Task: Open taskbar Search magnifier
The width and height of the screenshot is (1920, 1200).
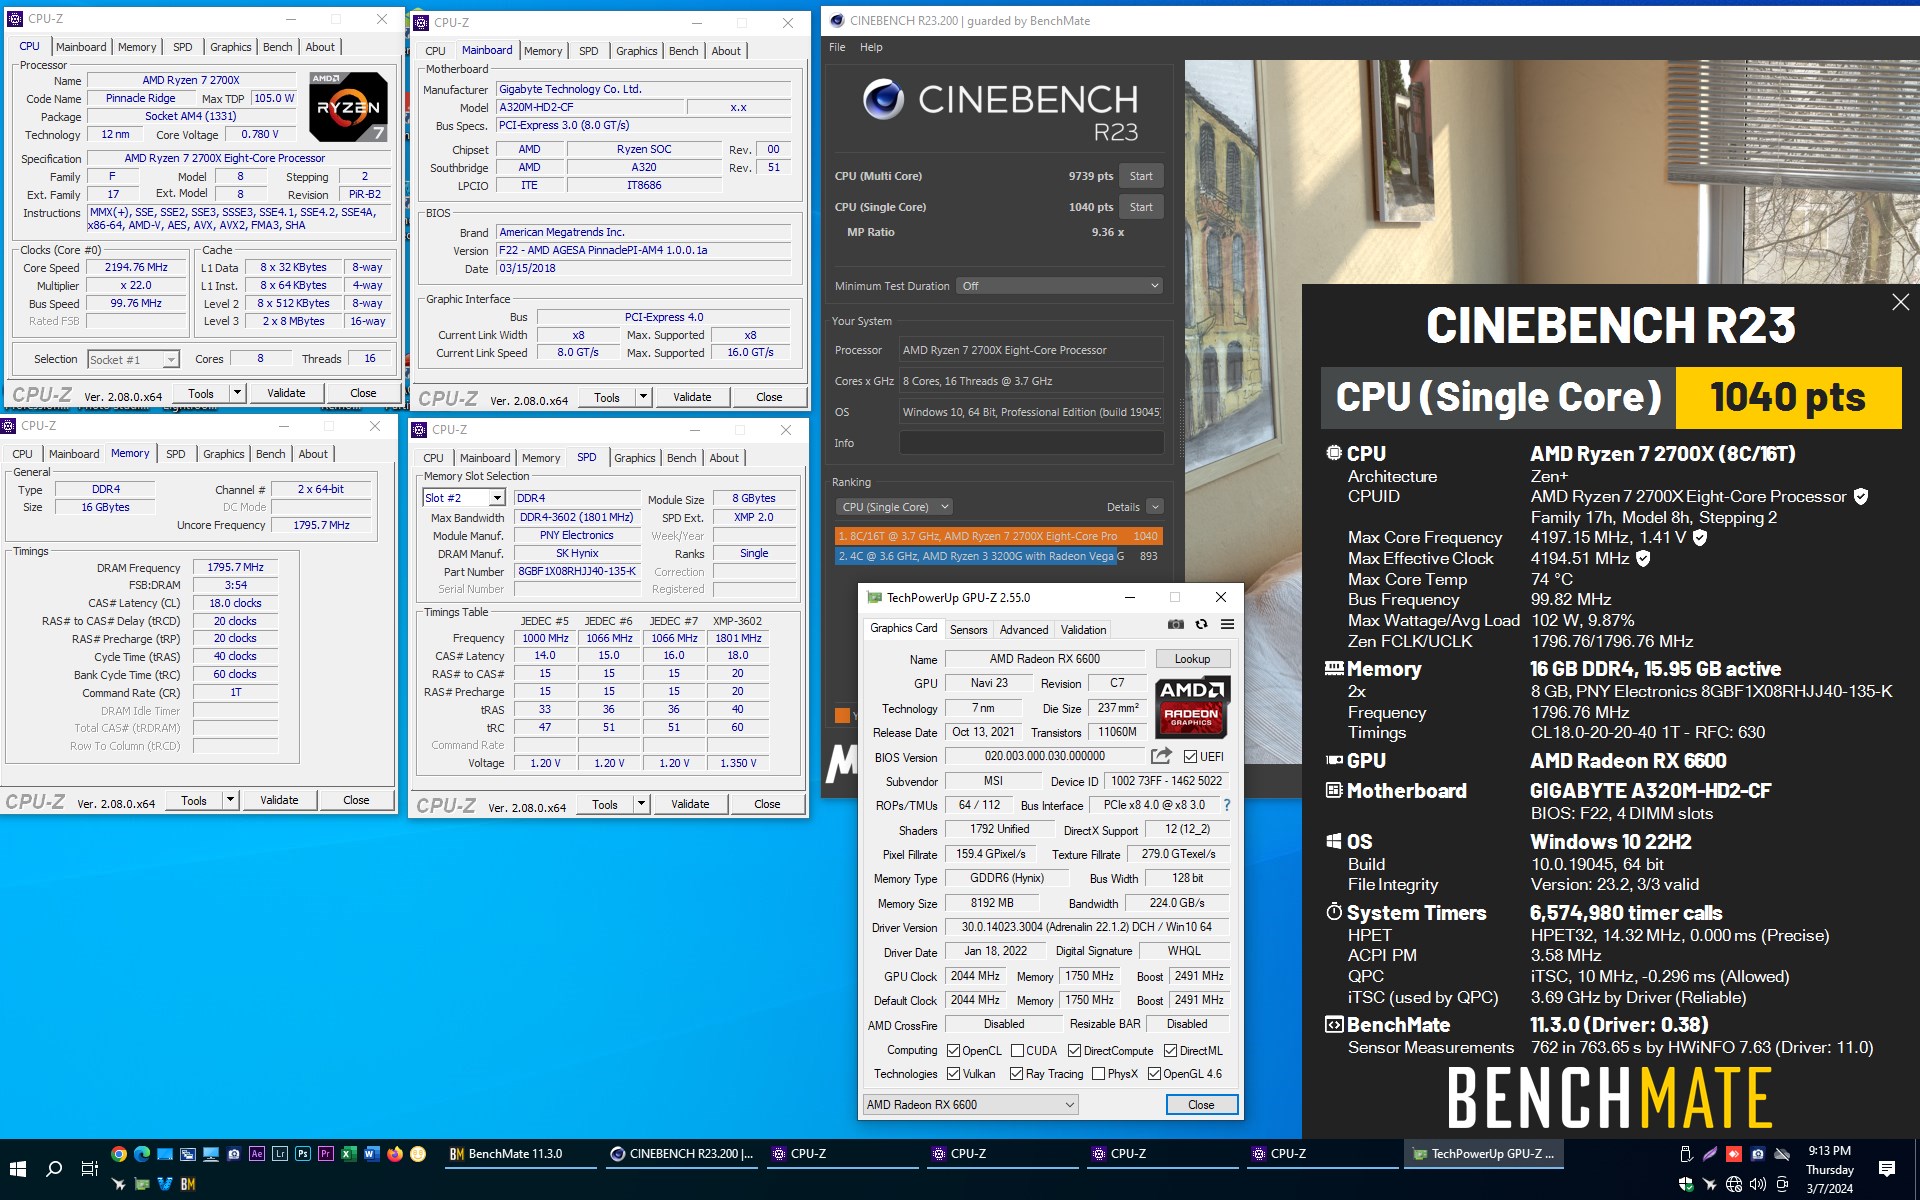Action: tap(54, 1169)
